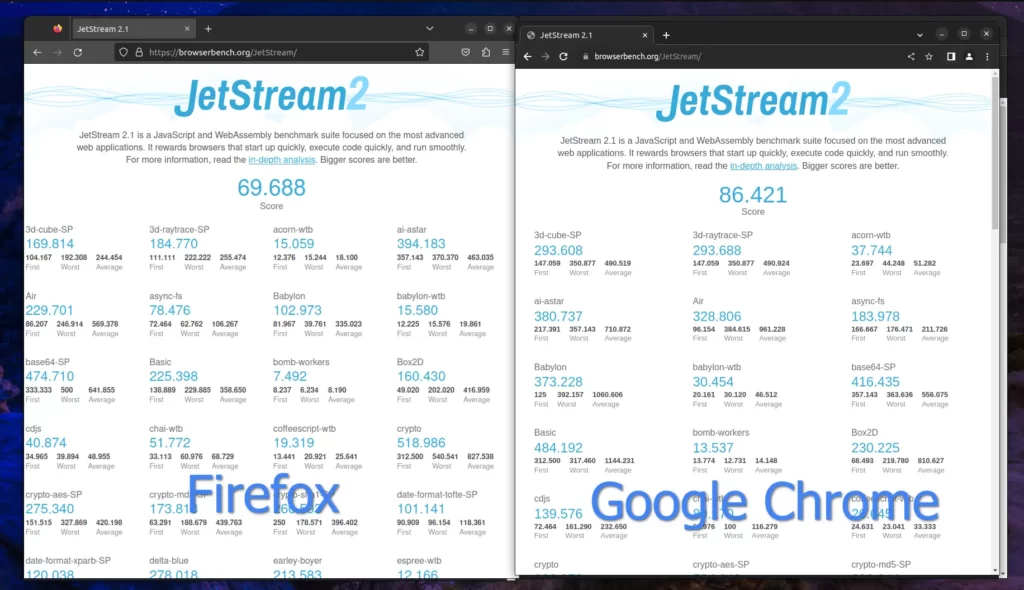
Task: Click acorn-wtb result 37.744 in Chrome
Action: coord(871,250)
